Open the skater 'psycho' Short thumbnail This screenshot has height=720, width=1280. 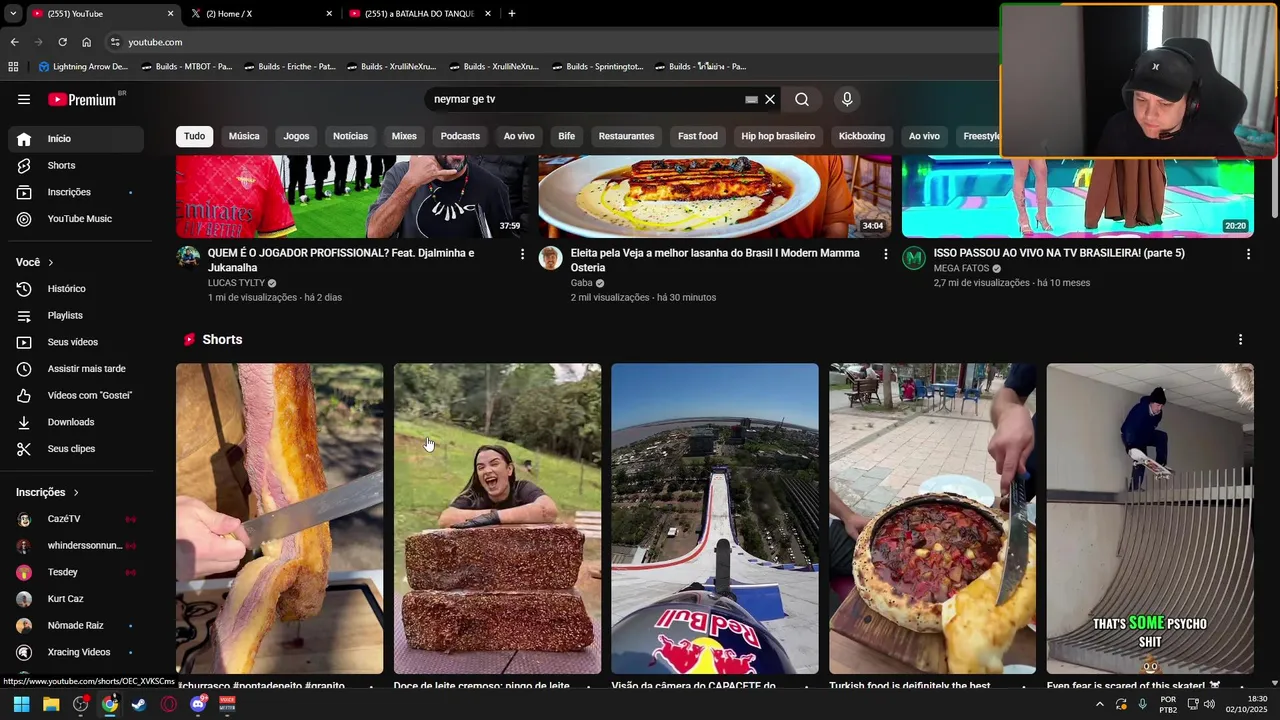click(1150, 518)
